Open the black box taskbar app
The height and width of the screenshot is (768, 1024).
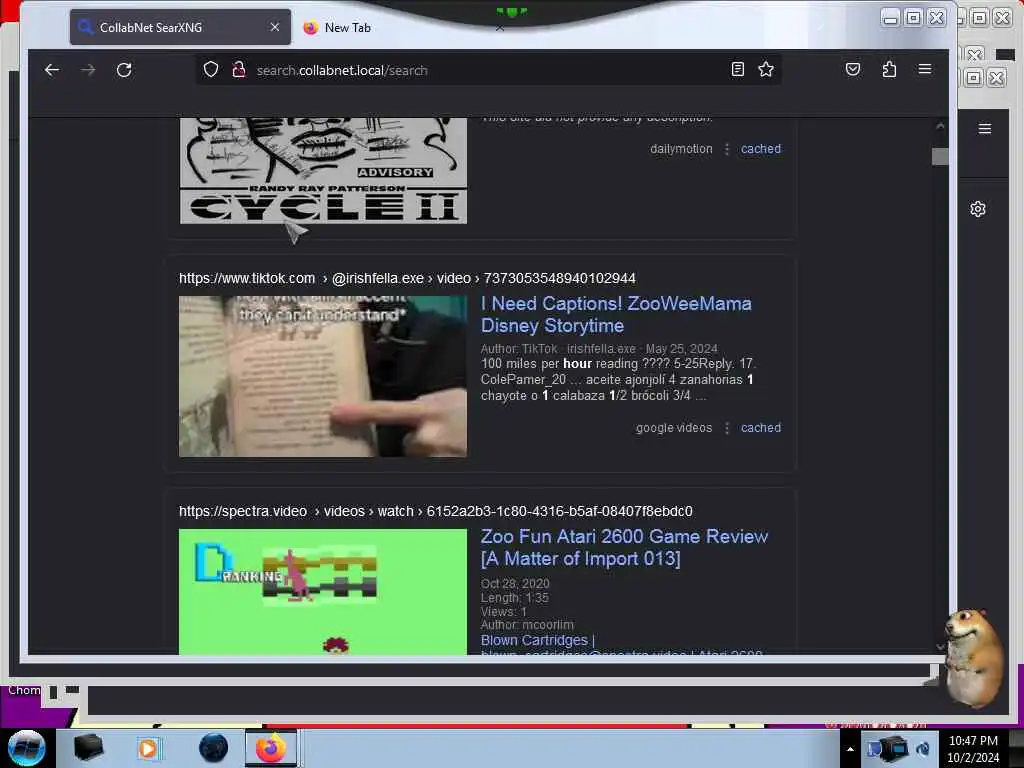(x=89, y=748)
